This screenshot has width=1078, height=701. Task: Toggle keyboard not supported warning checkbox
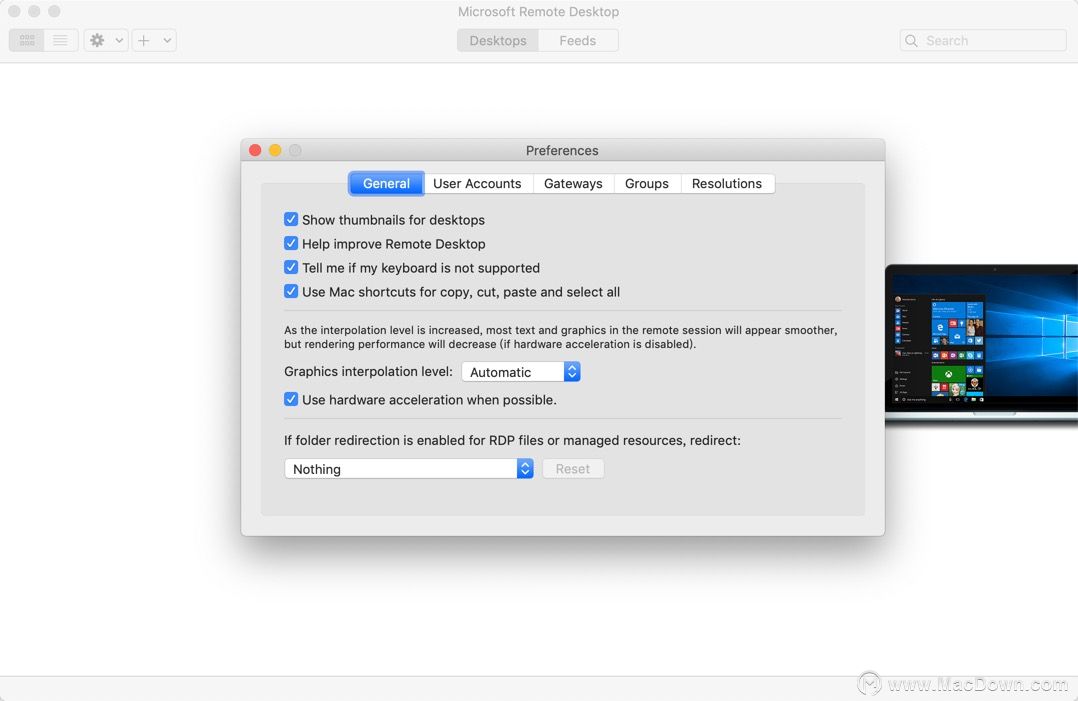click(291, 267)
